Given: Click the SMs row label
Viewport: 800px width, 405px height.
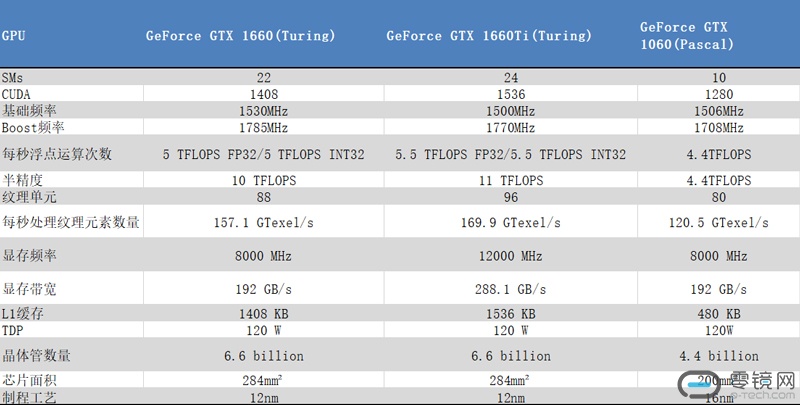Looking at the screenshot, I should 12,78.
